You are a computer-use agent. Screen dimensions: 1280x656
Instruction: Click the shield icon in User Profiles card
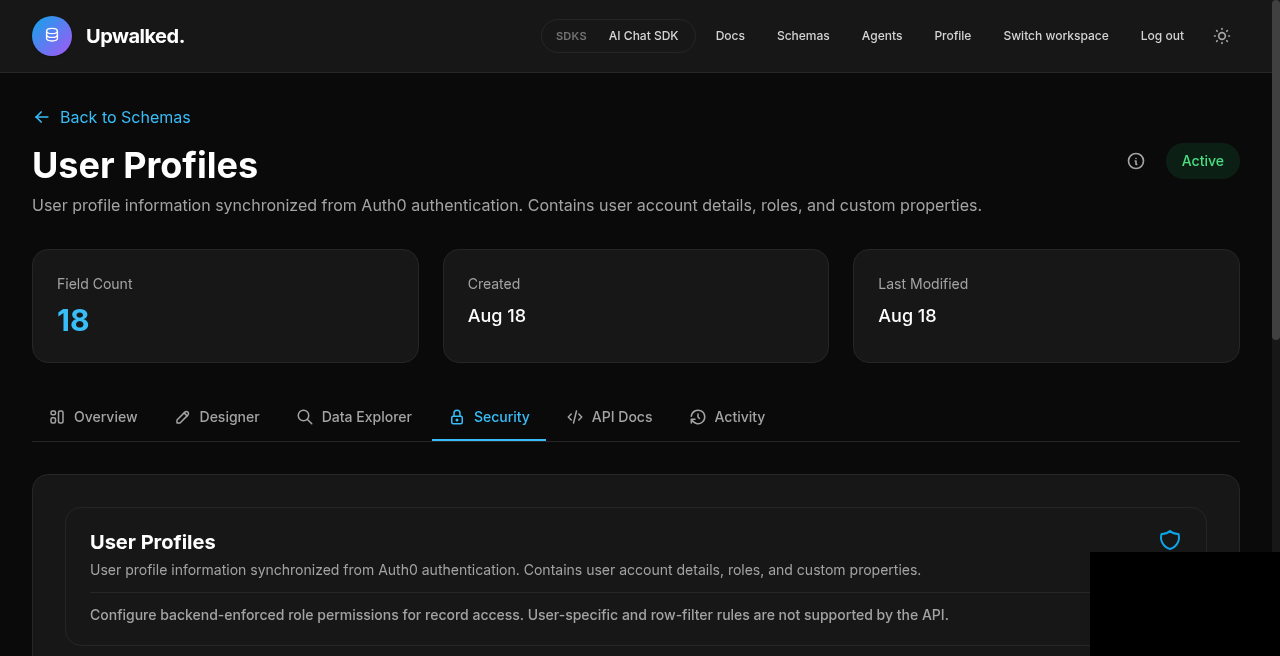point(1170,540)
